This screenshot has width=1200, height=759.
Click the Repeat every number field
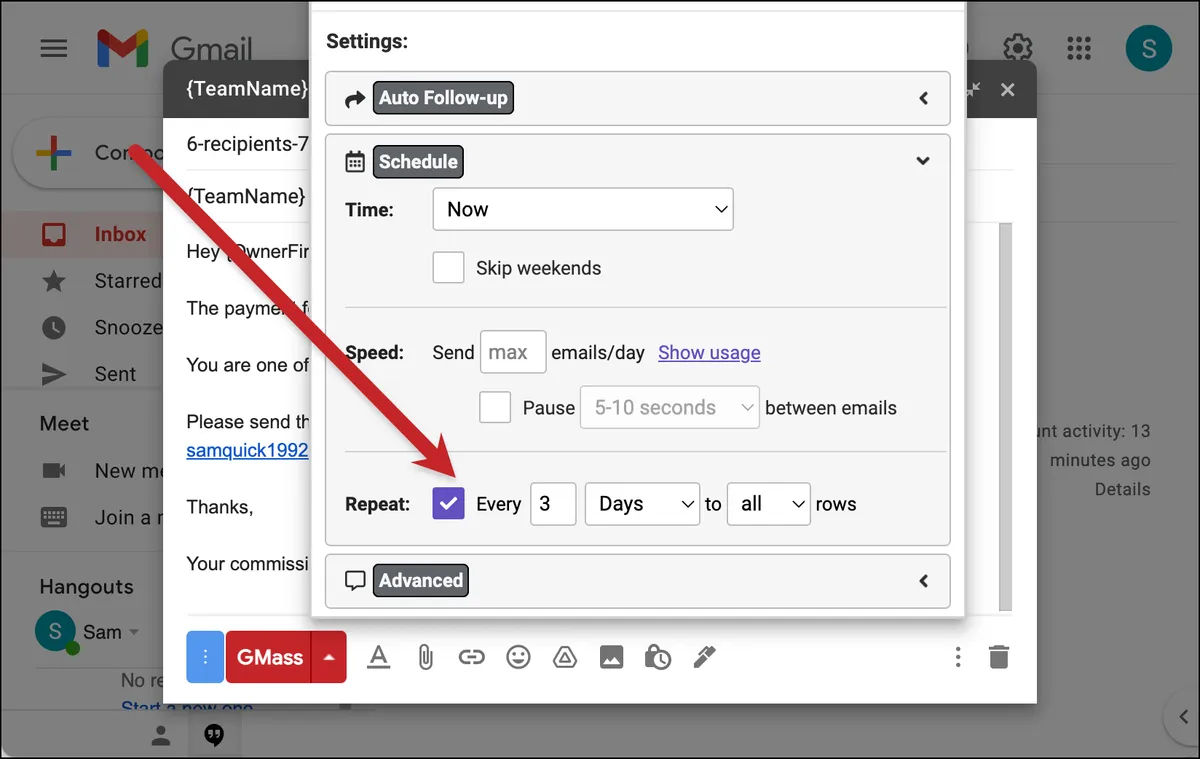[553, 504]
